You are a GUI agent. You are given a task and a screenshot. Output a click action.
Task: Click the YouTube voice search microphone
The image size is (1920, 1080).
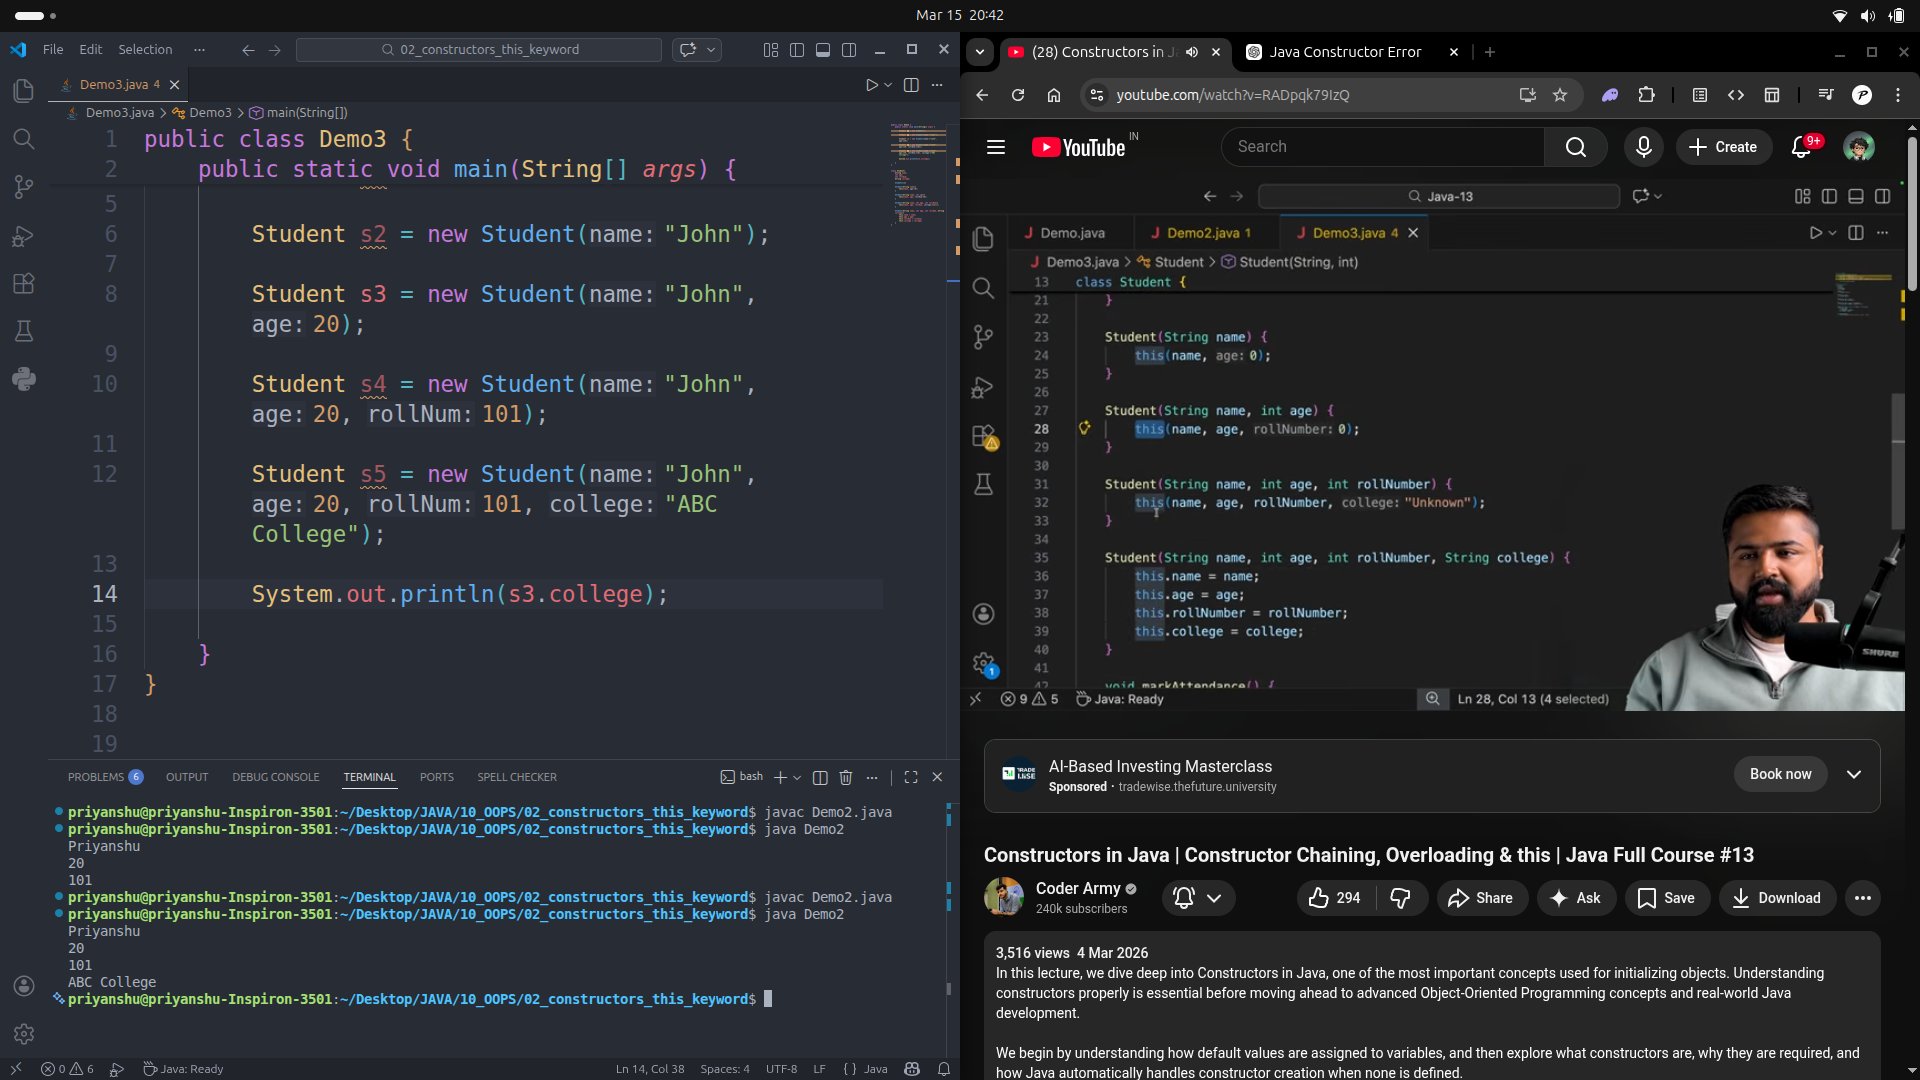(x=1643, y=147)
